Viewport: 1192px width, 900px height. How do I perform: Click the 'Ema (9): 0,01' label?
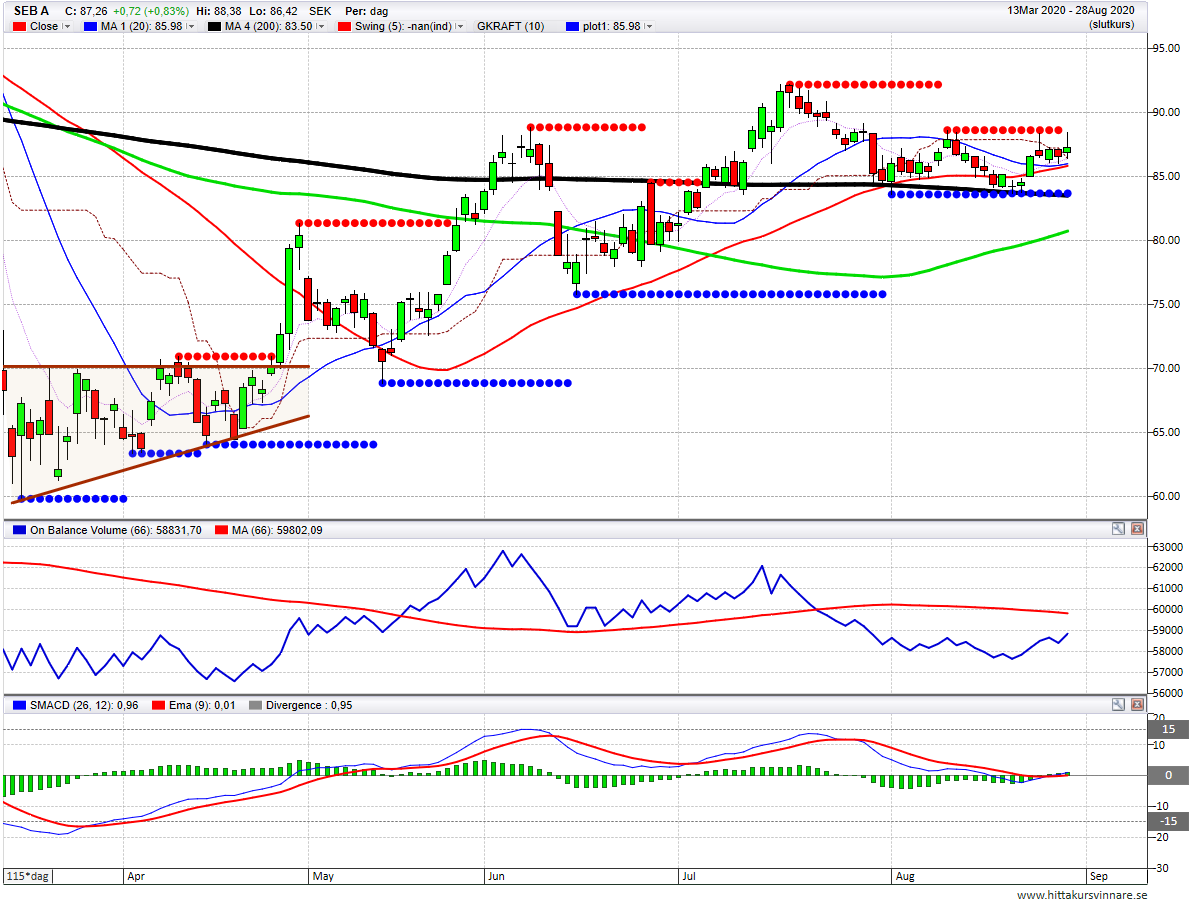coord(202,705)
